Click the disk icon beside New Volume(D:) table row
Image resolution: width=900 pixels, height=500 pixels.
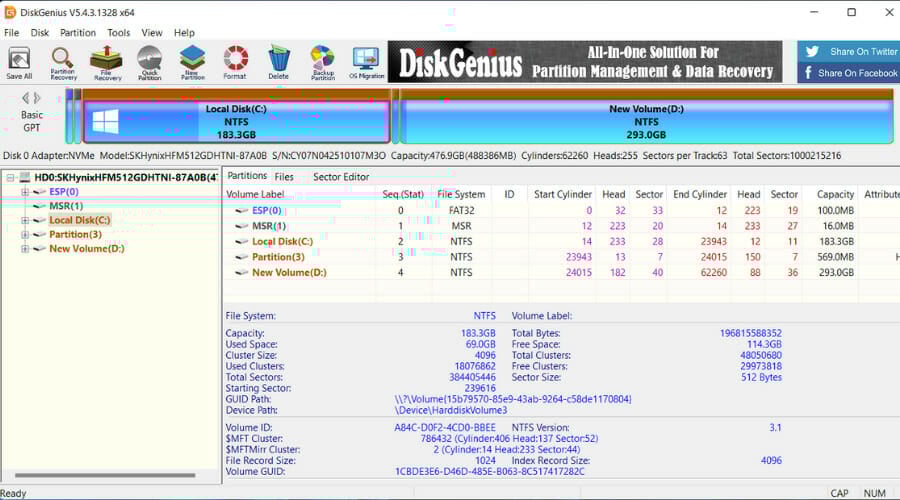click(x=242, y=273)
